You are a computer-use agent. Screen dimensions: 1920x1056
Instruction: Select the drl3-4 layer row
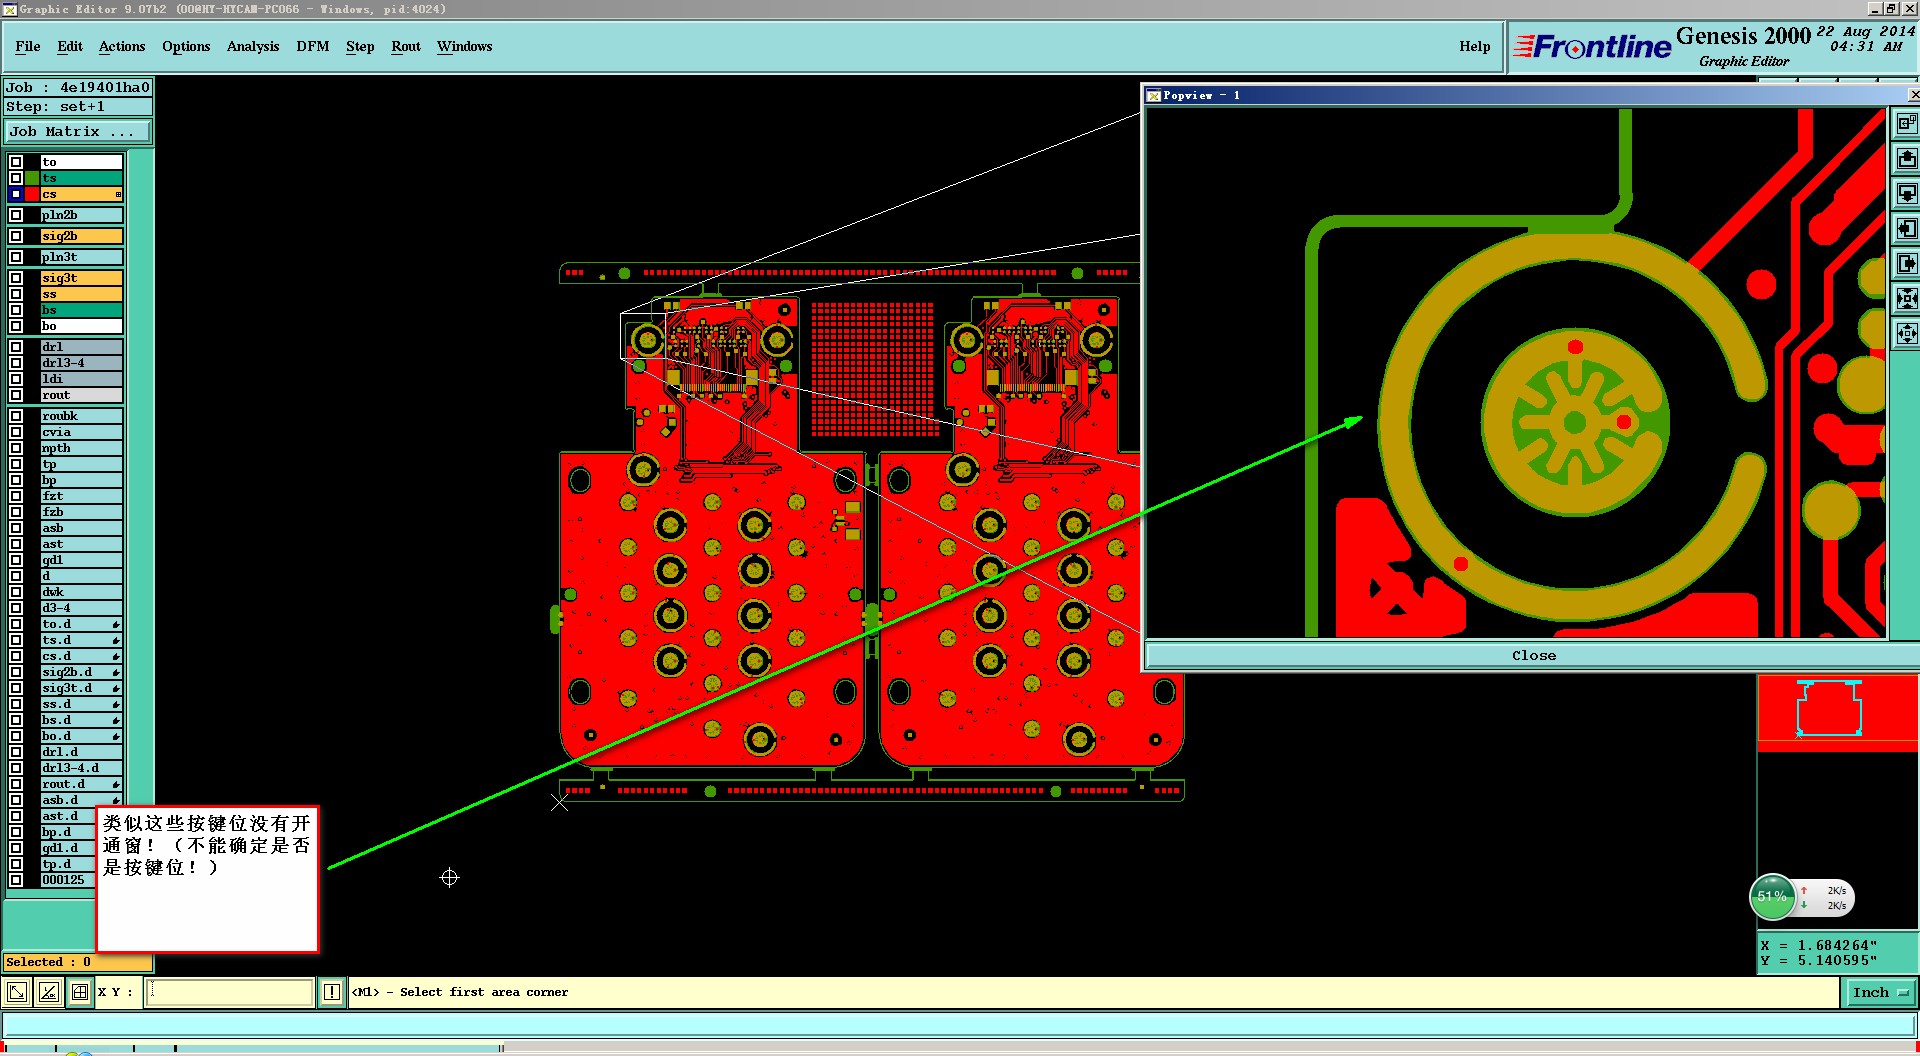pyautogui.click(x=81, y=363)
